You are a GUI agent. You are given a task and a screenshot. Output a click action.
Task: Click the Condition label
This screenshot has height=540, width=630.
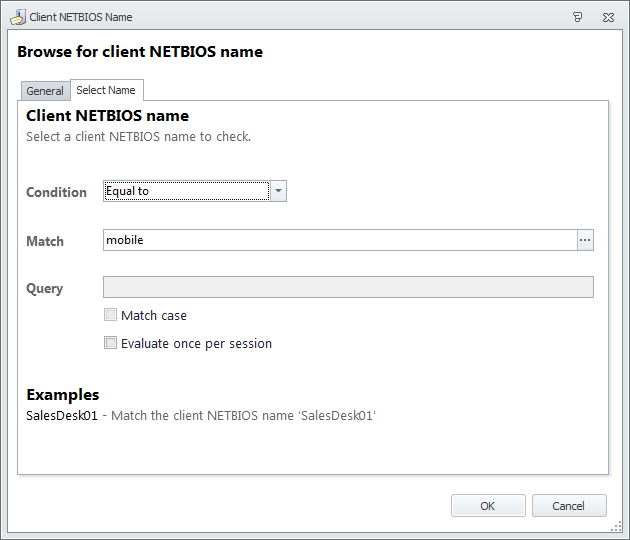coord(57,192)
